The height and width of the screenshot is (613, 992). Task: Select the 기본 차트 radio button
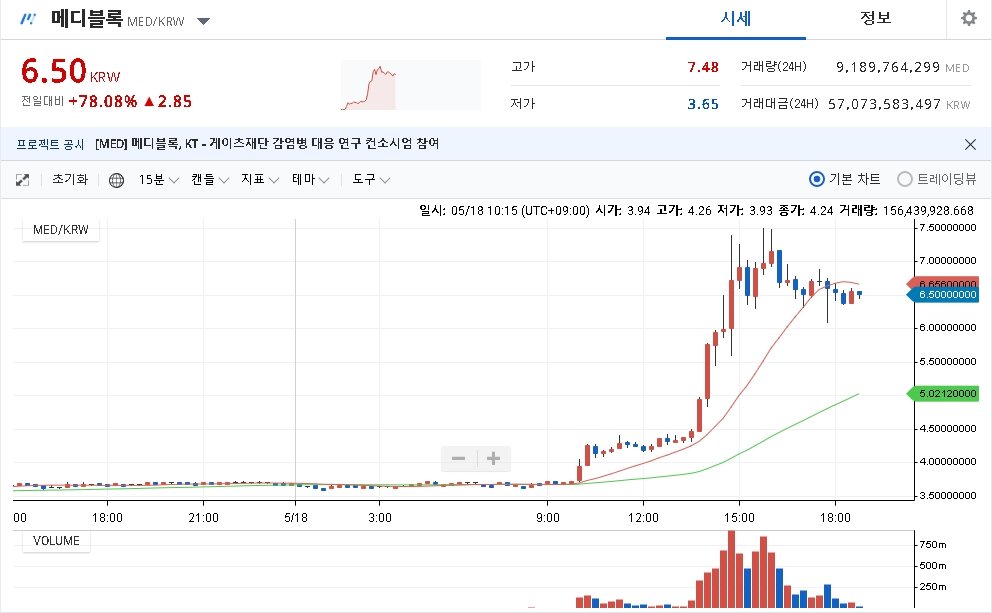point(817,180)
